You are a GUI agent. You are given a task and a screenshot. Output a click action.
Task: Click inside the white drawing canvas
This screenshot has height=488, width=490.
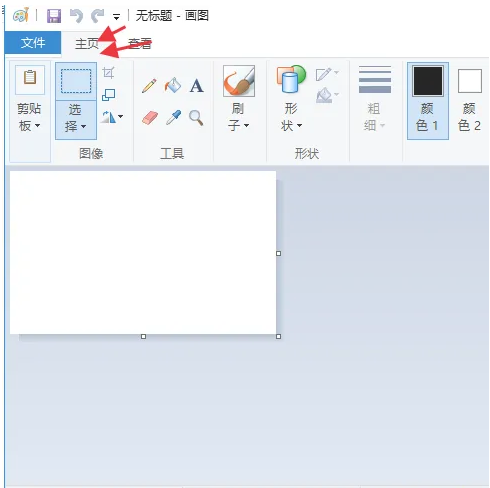143,252
